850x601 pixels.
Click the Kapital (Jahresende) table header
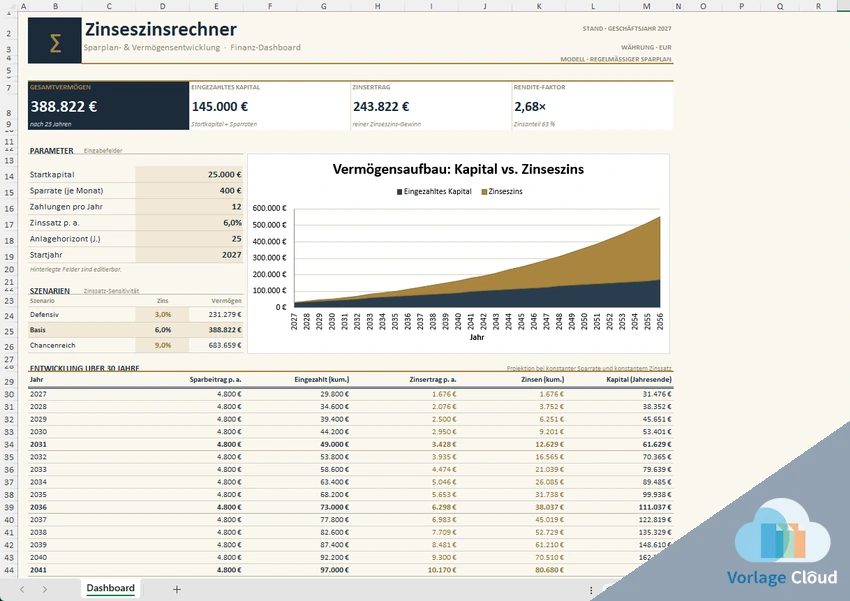pyautogui.click(x=639, y=379)
